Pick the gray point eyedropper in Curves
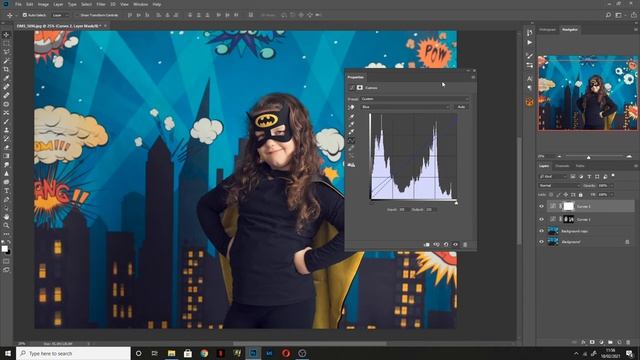 click(351, 124)
